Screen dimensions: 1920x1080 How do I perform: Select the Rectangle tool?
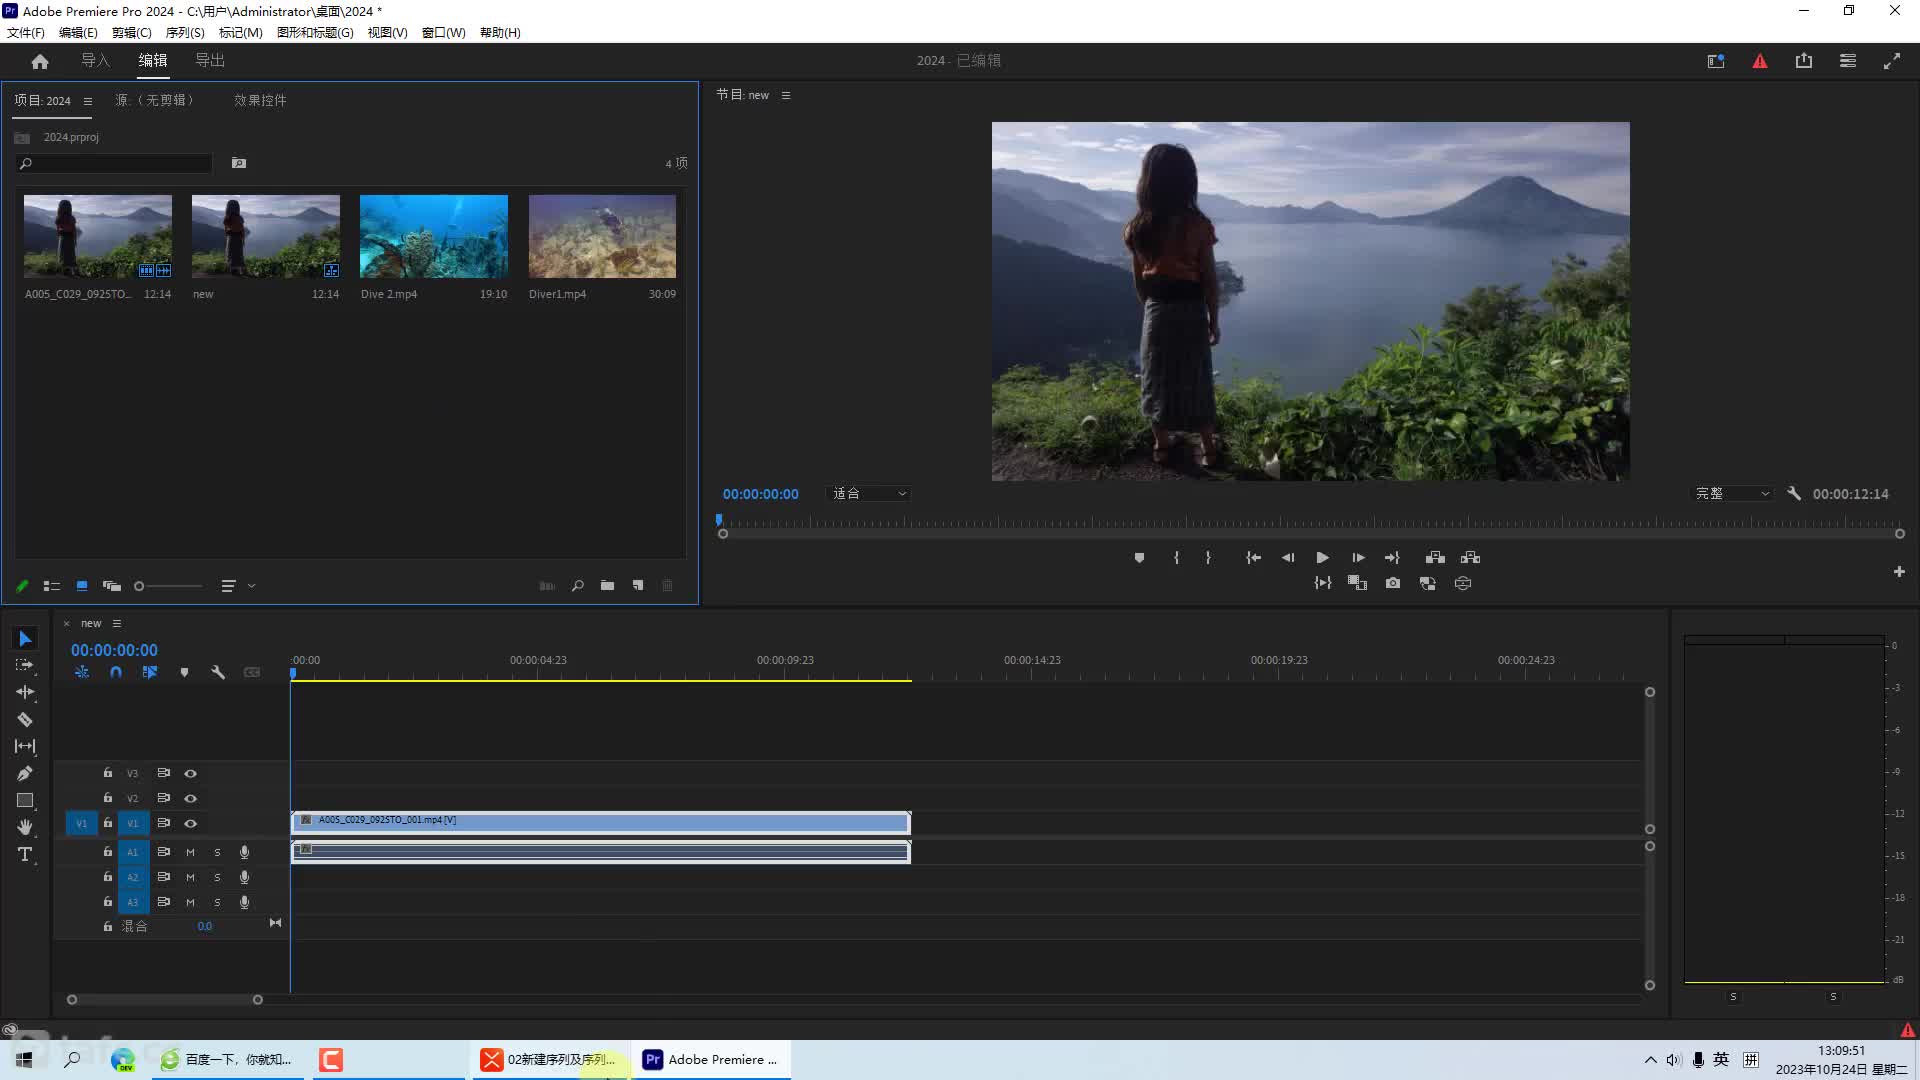point(25,800)
